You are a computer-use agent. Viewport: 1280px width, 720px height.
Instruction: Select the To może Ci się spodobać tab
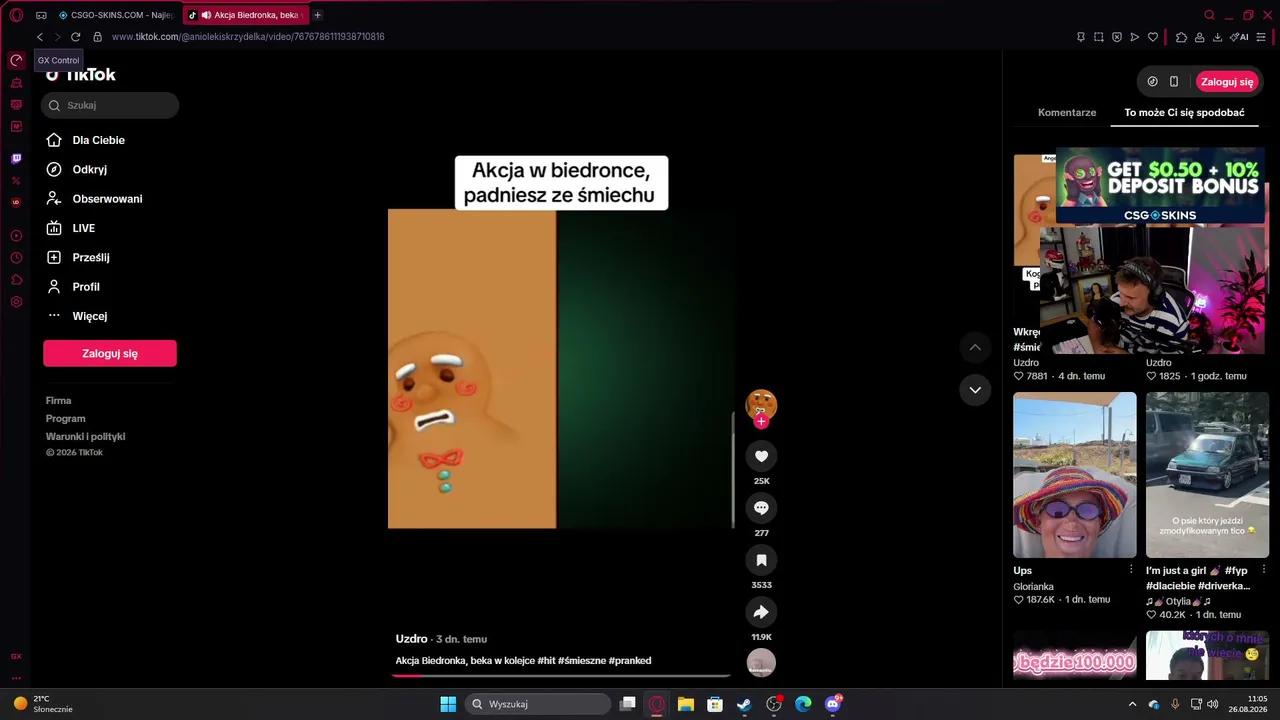click(x=1184, y=113)
